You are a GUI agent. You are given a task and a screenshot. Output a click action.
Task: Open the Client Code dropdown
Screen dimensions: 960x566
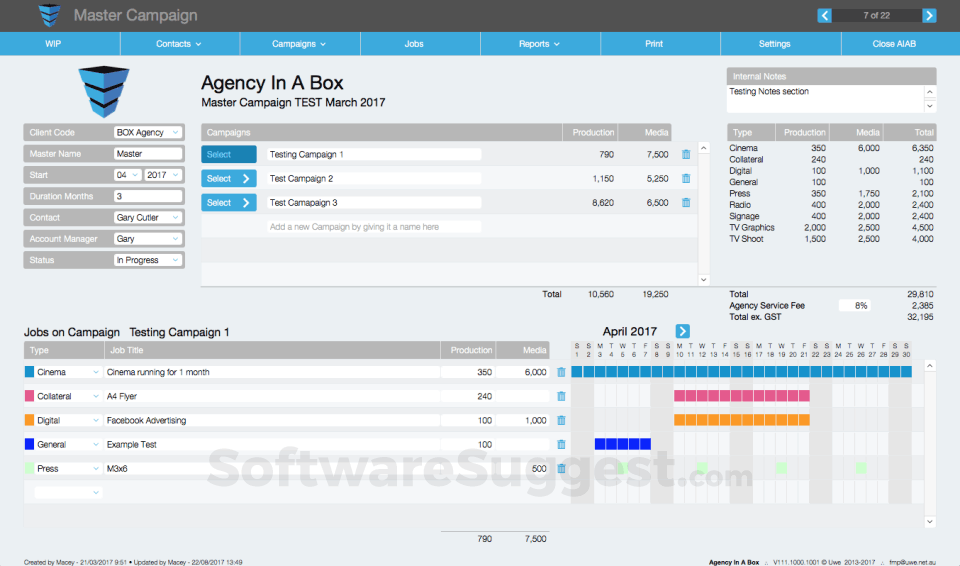148,132
